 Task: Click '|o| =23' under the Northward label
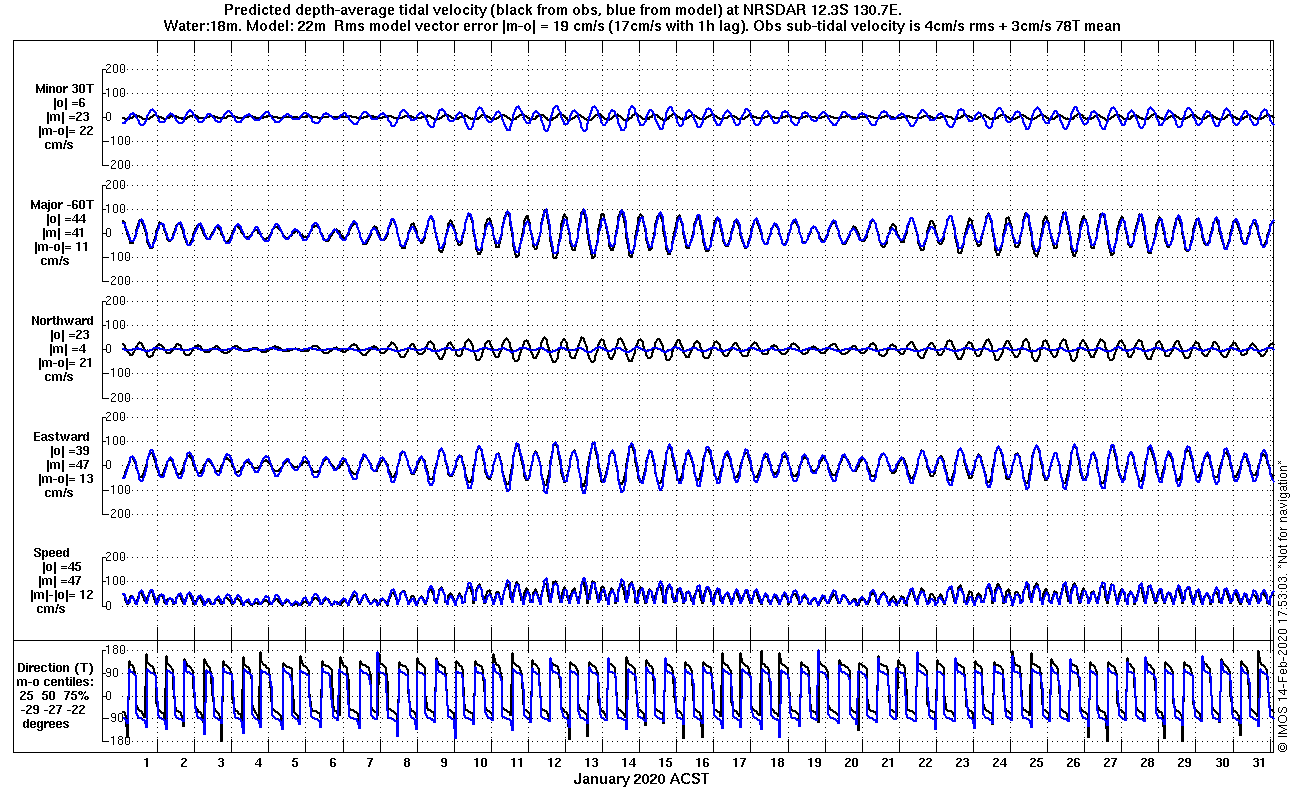(x=70, y=335)
